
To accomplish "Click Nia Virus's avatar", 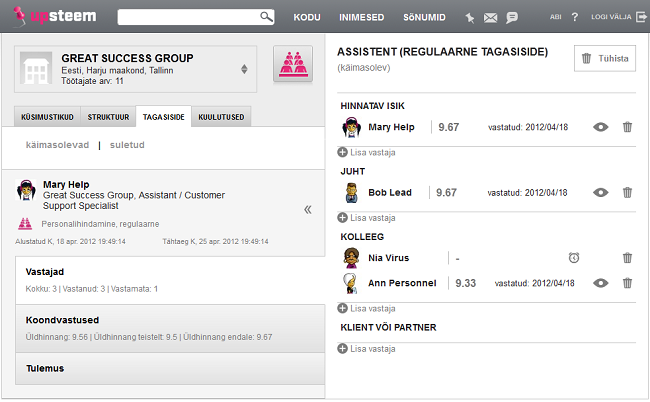I will coord(352,258).
